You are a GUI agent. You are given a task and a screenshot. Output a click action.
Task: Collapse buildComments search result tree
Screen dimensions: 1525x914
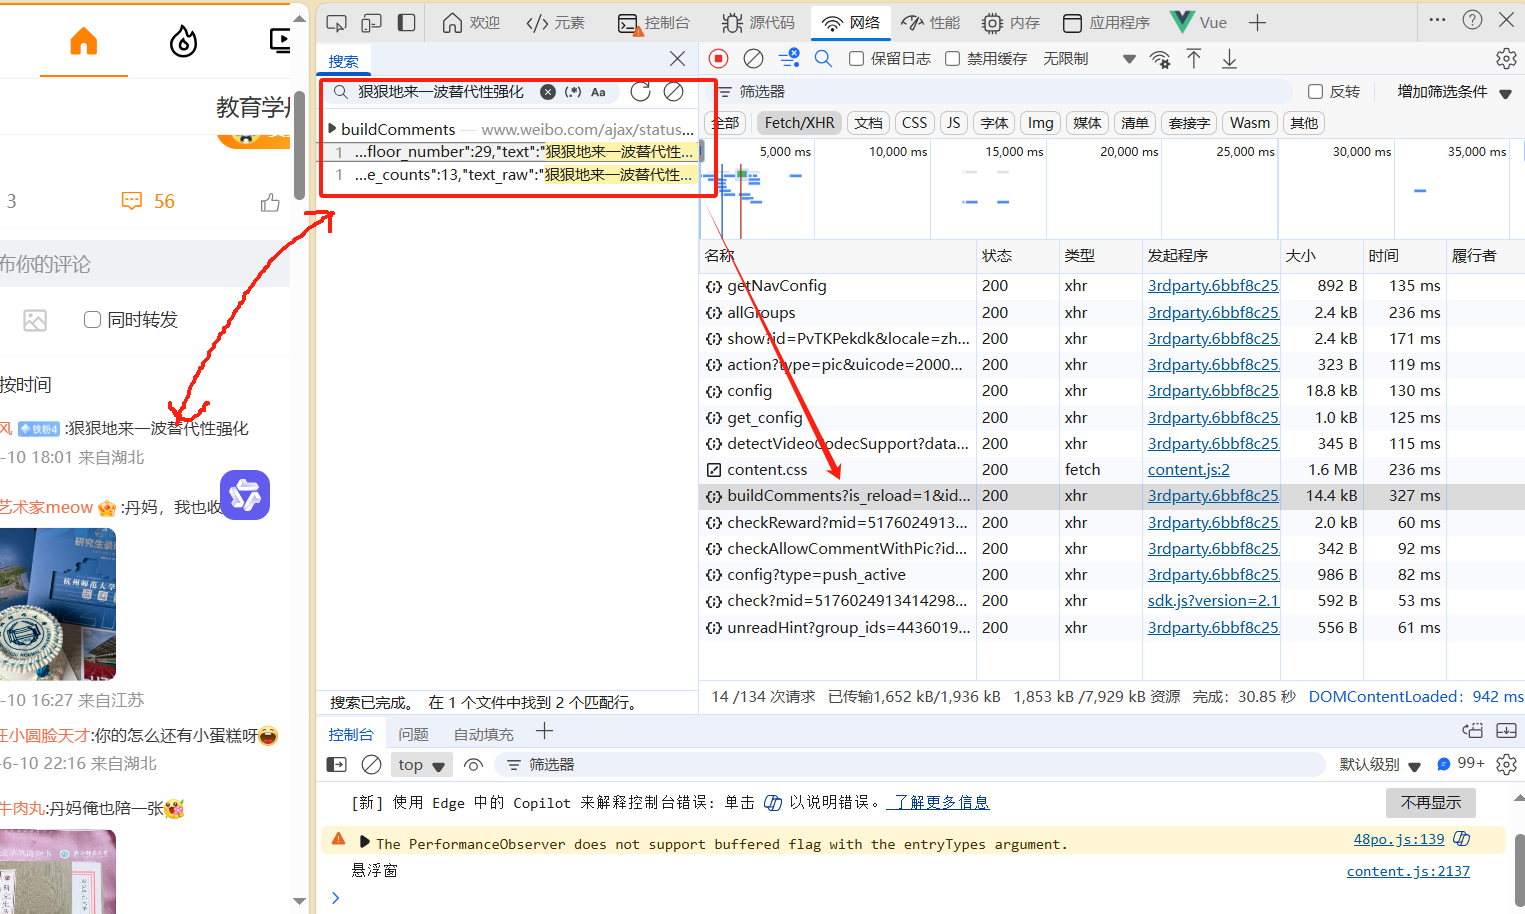332,129
